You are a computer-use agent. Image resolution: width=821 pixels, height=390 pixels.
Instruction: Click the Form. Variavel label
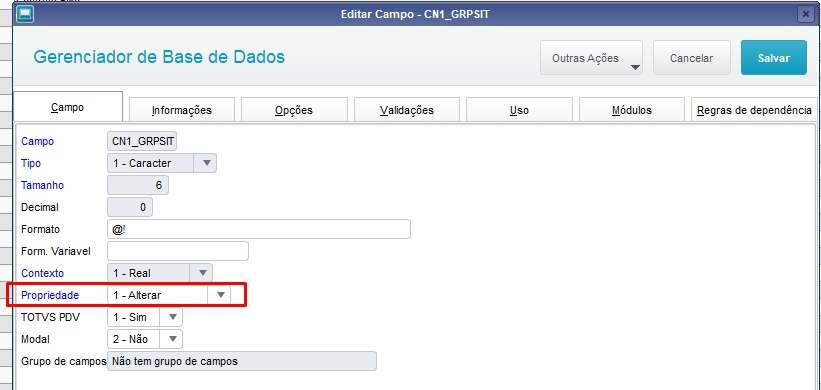[56, 251]
